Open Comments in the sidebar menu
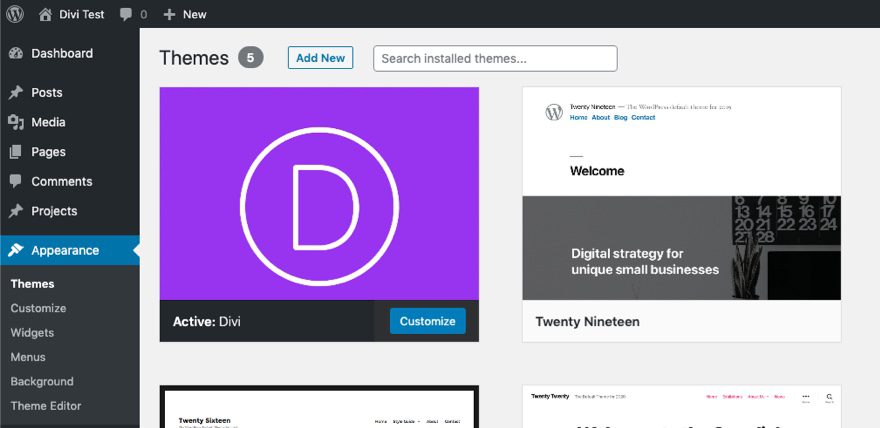This screenshot has height=428, width=880. click(x=61, y=181)
